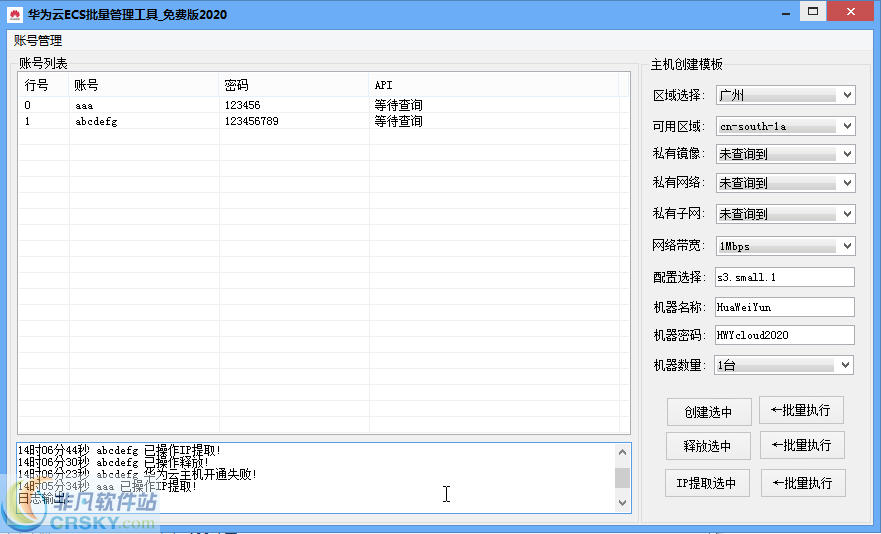The height and width of the screenshot is (534, 881).
Task: Click password cell 123456 in row 0
Action: coord(242,105)
